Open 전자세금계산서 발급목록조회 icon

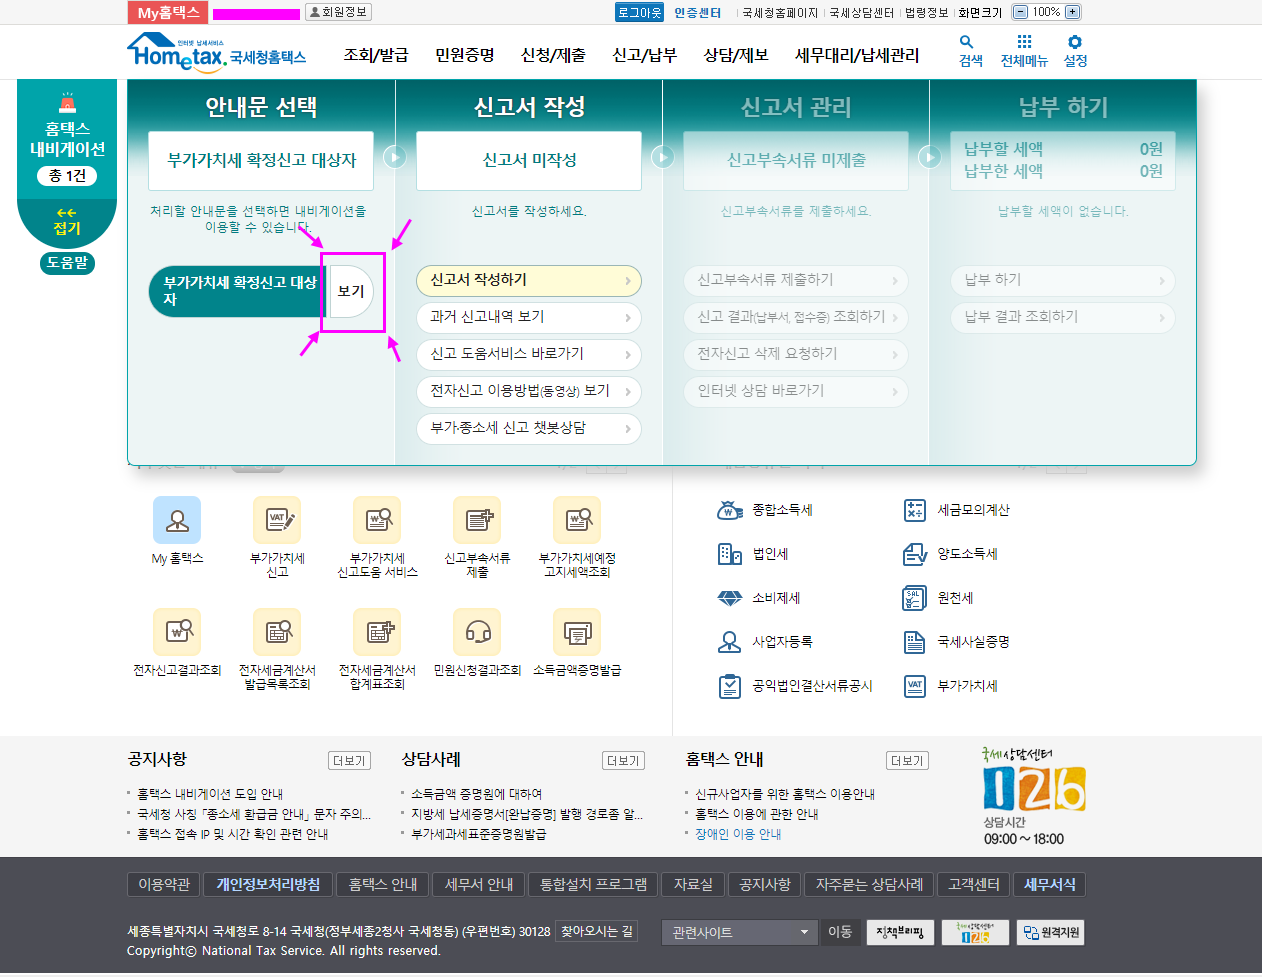point(277,632)
